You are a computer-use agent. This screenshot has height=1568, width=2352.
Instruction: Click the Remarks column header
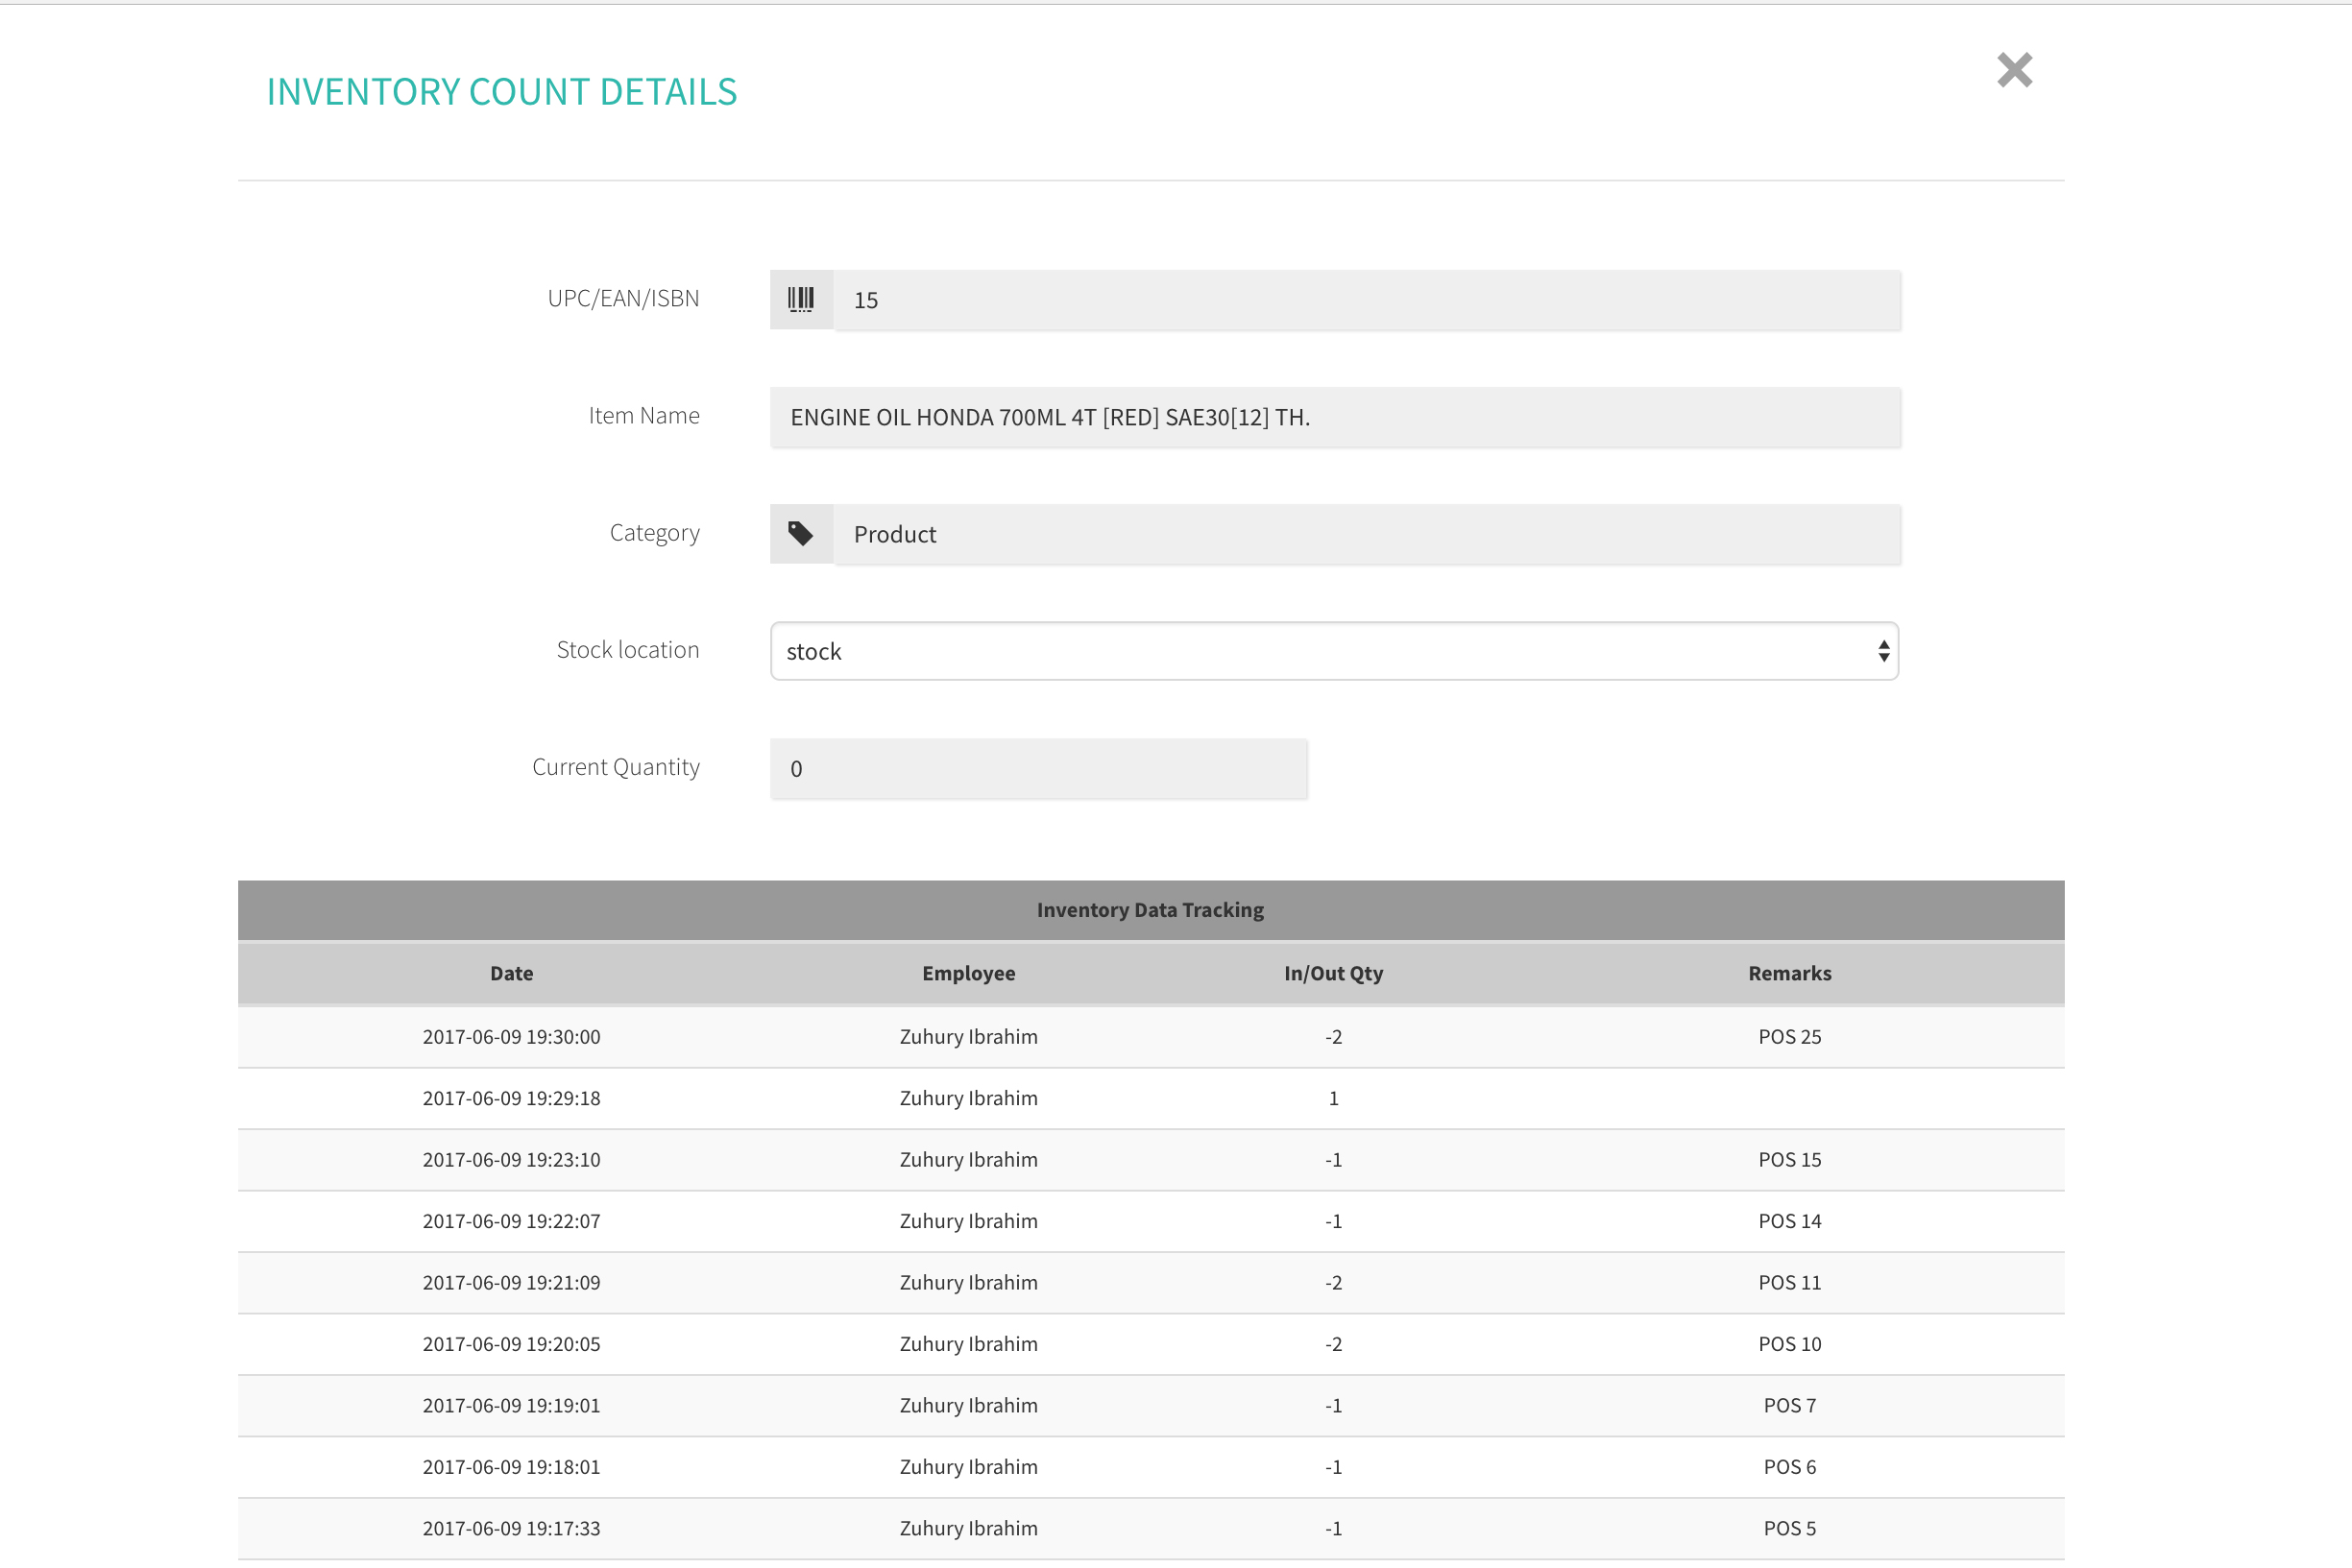[1789, 973]
